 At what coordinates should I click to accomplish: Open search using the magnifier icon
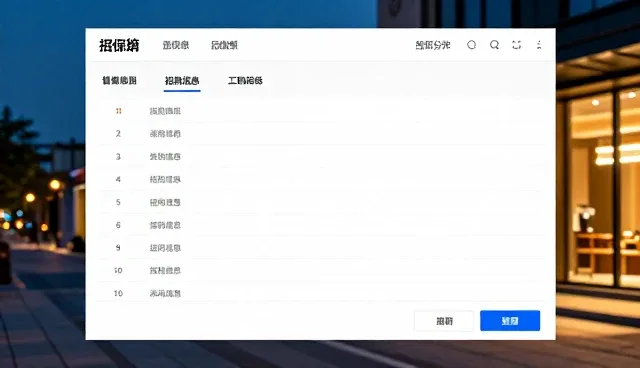(494, 45)
